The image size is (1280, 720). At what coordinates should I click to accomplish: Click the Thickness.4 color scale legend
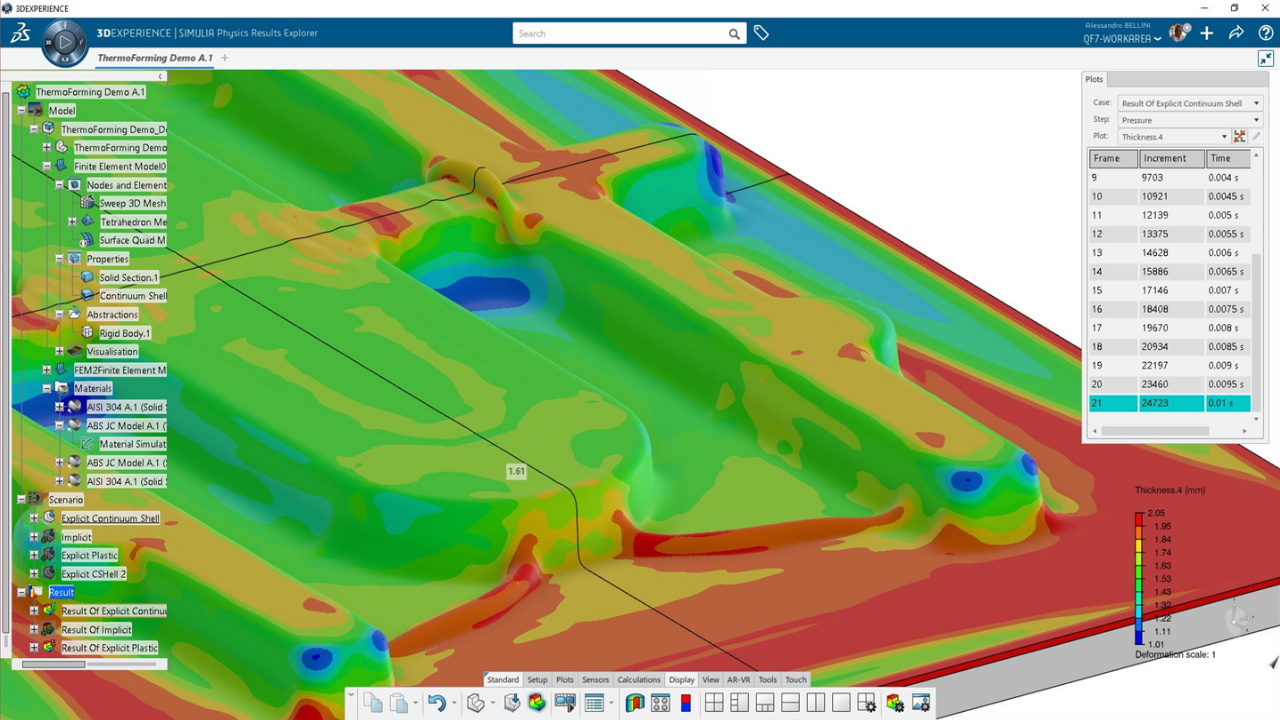click(x=1140, y=580)
